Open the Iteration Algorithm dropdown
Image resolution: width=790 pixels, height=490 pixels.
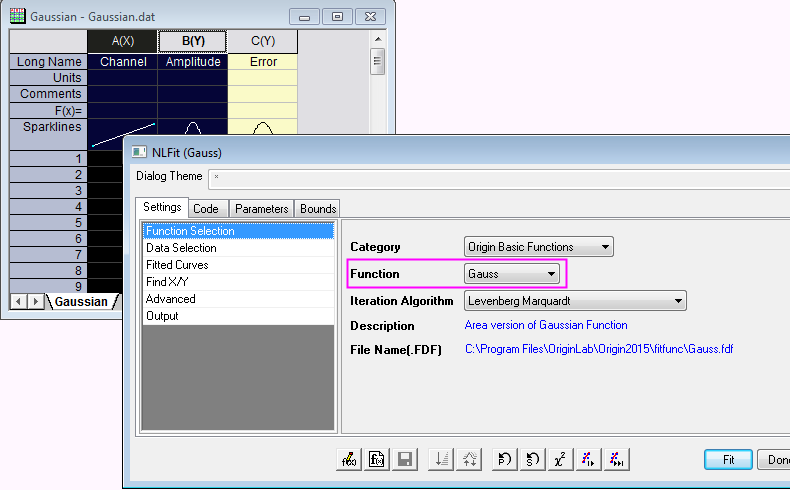[575, 301]
